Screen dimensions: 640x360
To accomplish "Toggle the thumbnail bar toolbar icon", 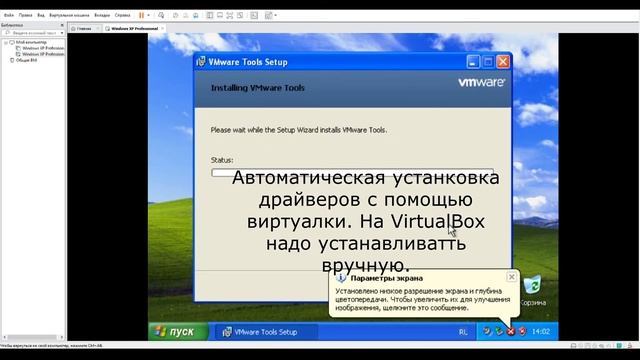I will click(220, 15).
